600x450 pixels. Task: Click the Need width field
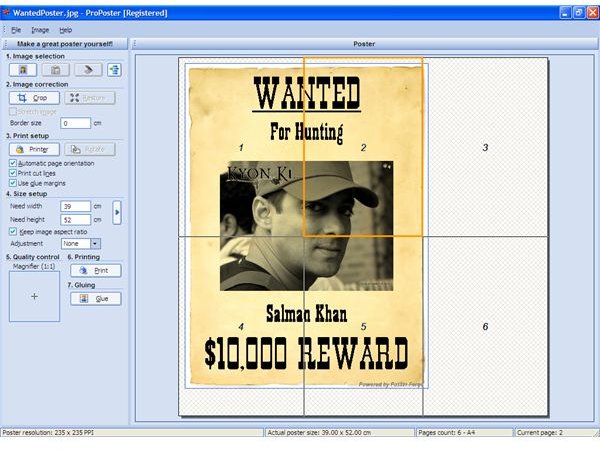coord(75,206)
